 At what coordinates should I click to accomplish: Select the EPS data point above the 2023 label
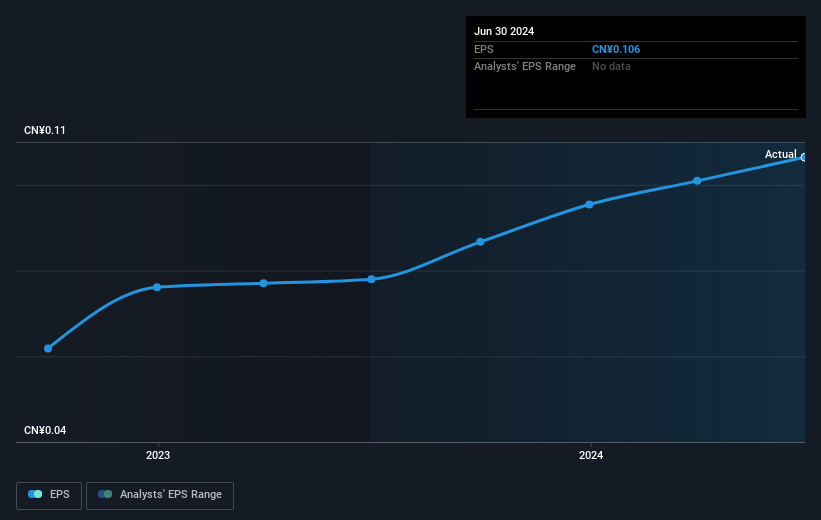[x=157, y=287]
